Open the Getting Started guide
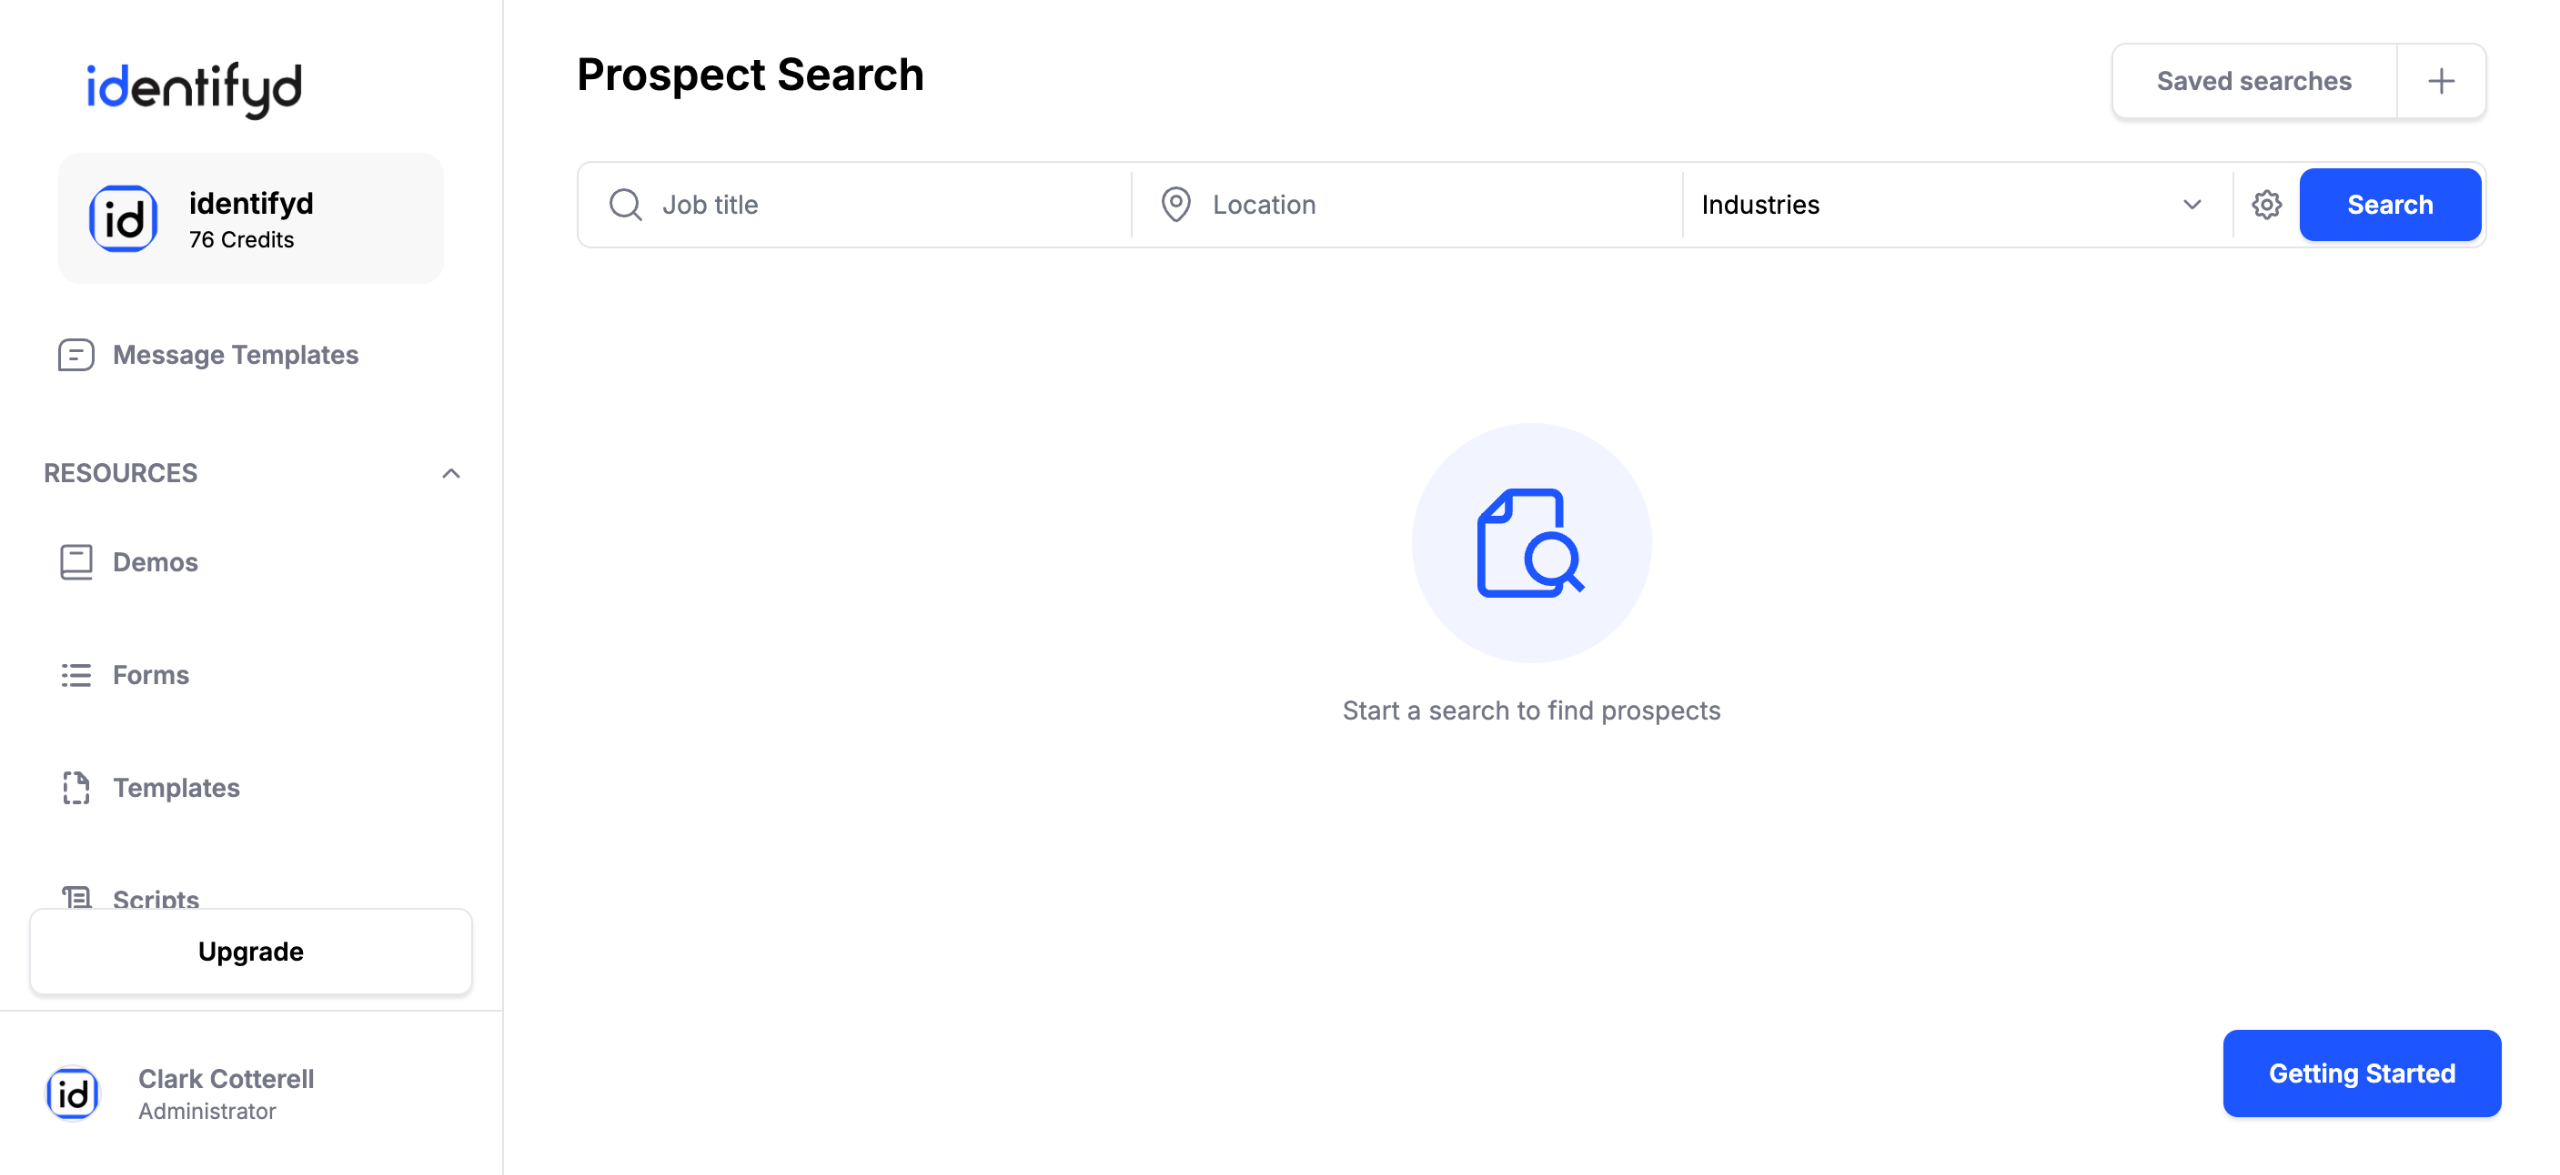This screenshot has height=1175, width=2560. point(2361,1073)
